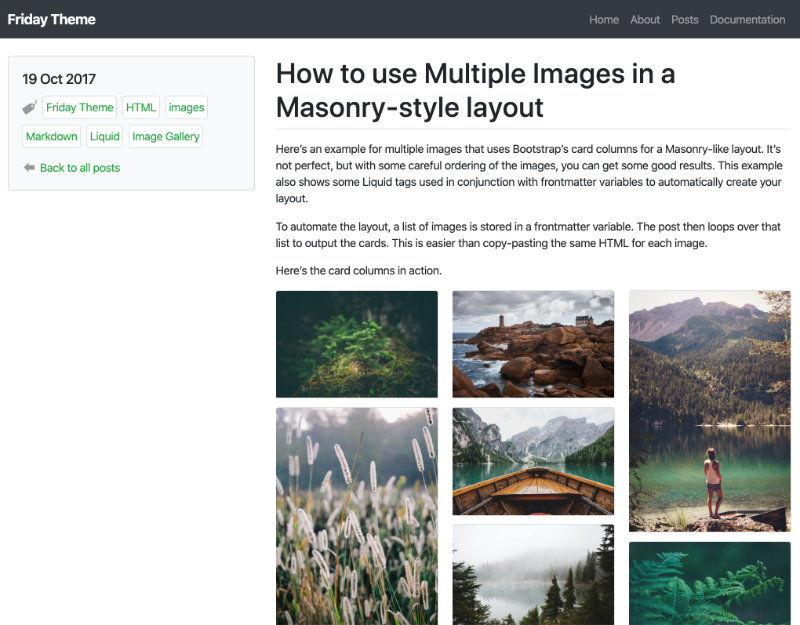
Task: Go to the Posts page
Action: (685, 19)
